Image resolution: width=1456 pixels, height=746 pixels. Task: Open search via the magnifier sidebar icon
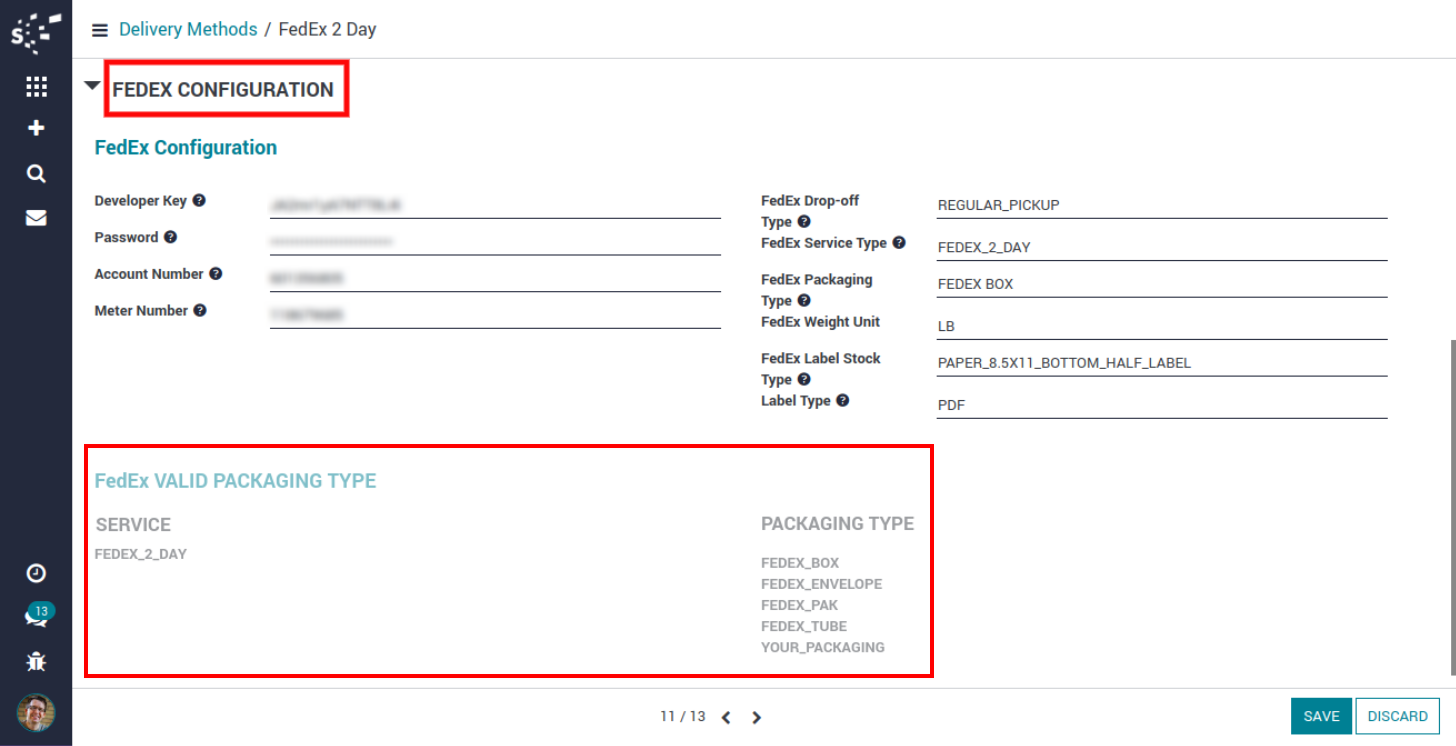[36, 174]
